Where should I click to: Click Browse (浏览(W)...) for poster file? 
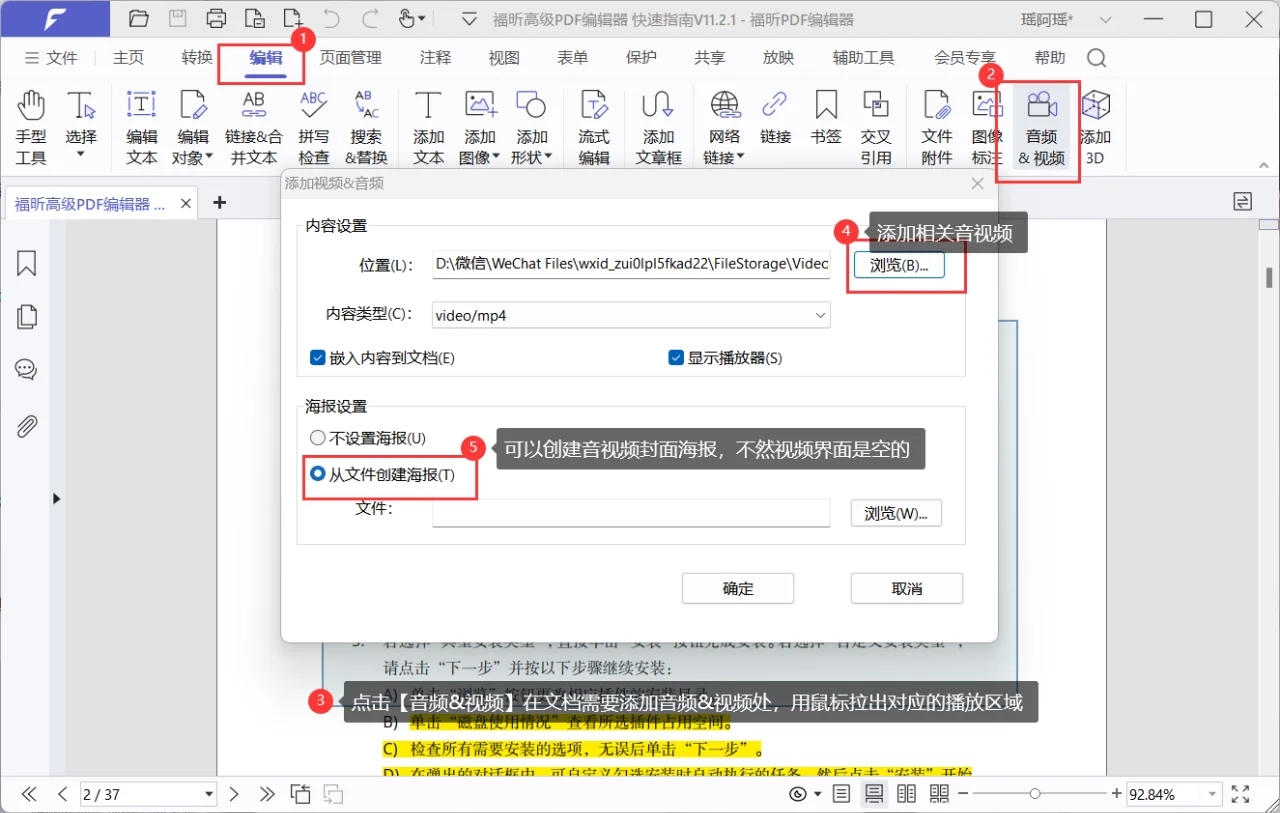point(896,513)
